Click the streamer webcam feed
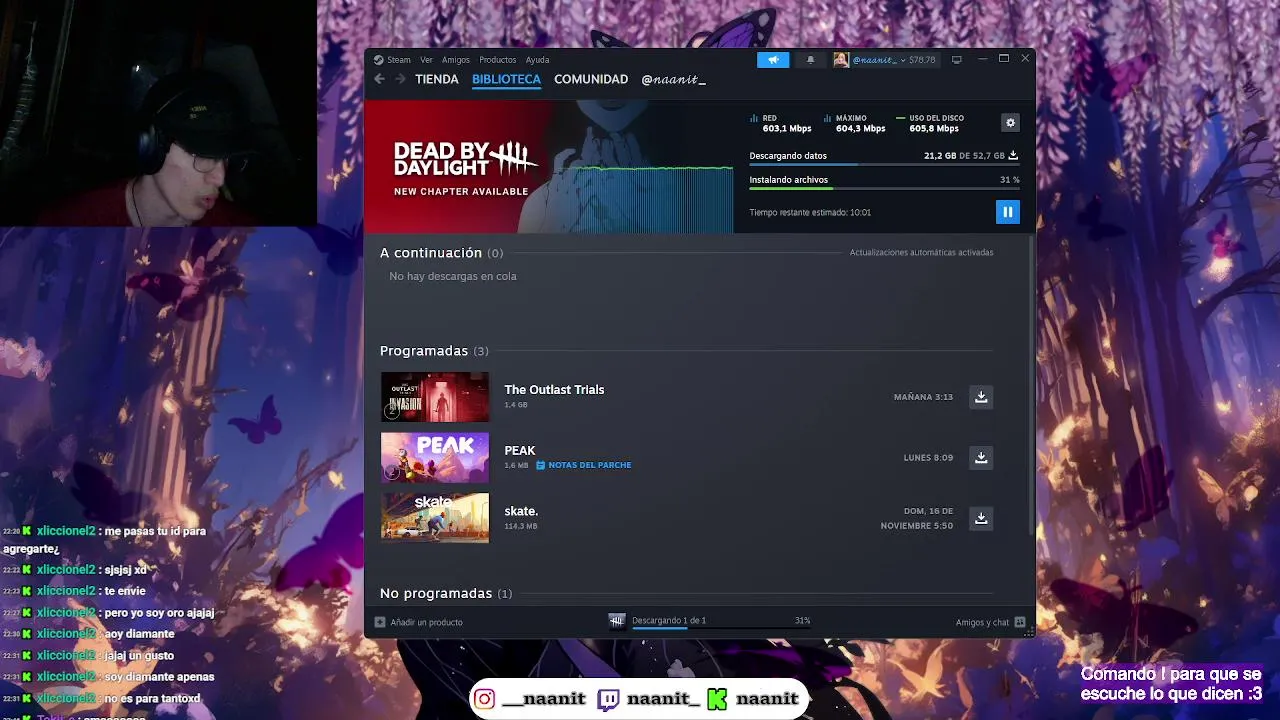The height and width of the screenshot is (720, 1280). [x=158, y=113]
